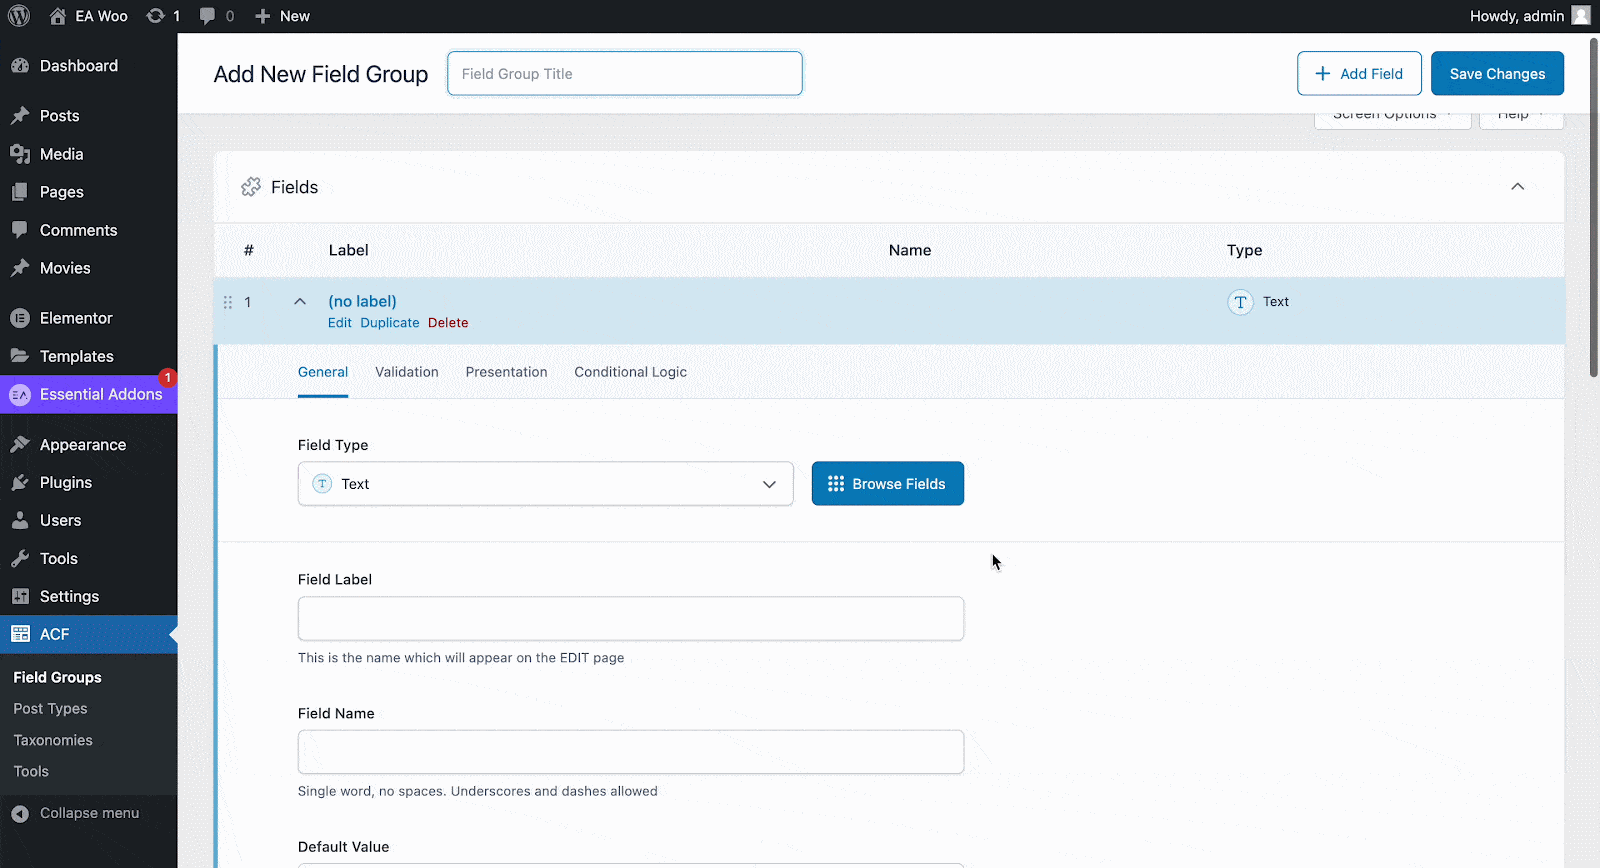Screen dimensions: 1600x868
Task: Collapse the Fields panel with the chevron
Action: (x=1517, y=187)
